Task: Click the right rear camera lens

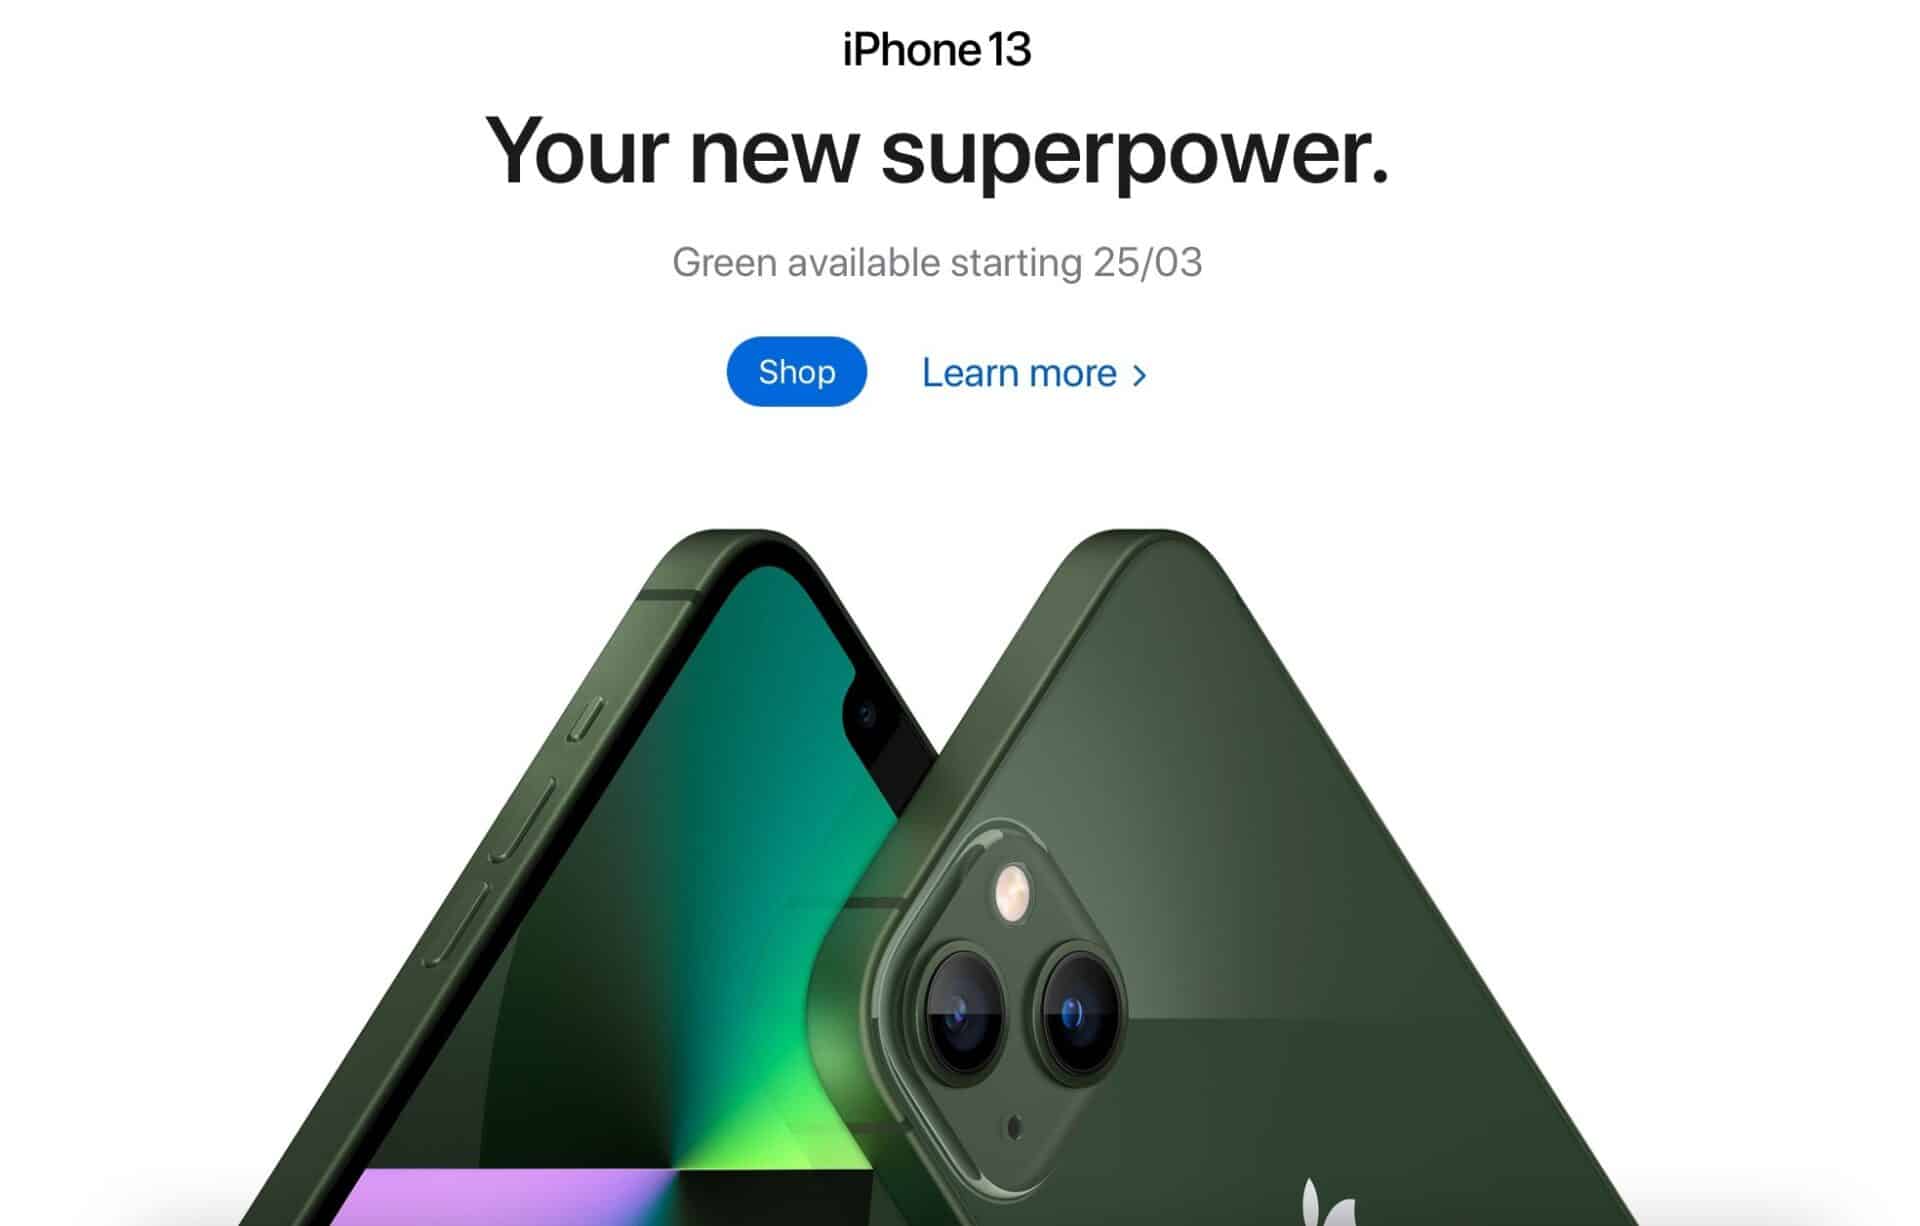Action: coord(1077,1013)
